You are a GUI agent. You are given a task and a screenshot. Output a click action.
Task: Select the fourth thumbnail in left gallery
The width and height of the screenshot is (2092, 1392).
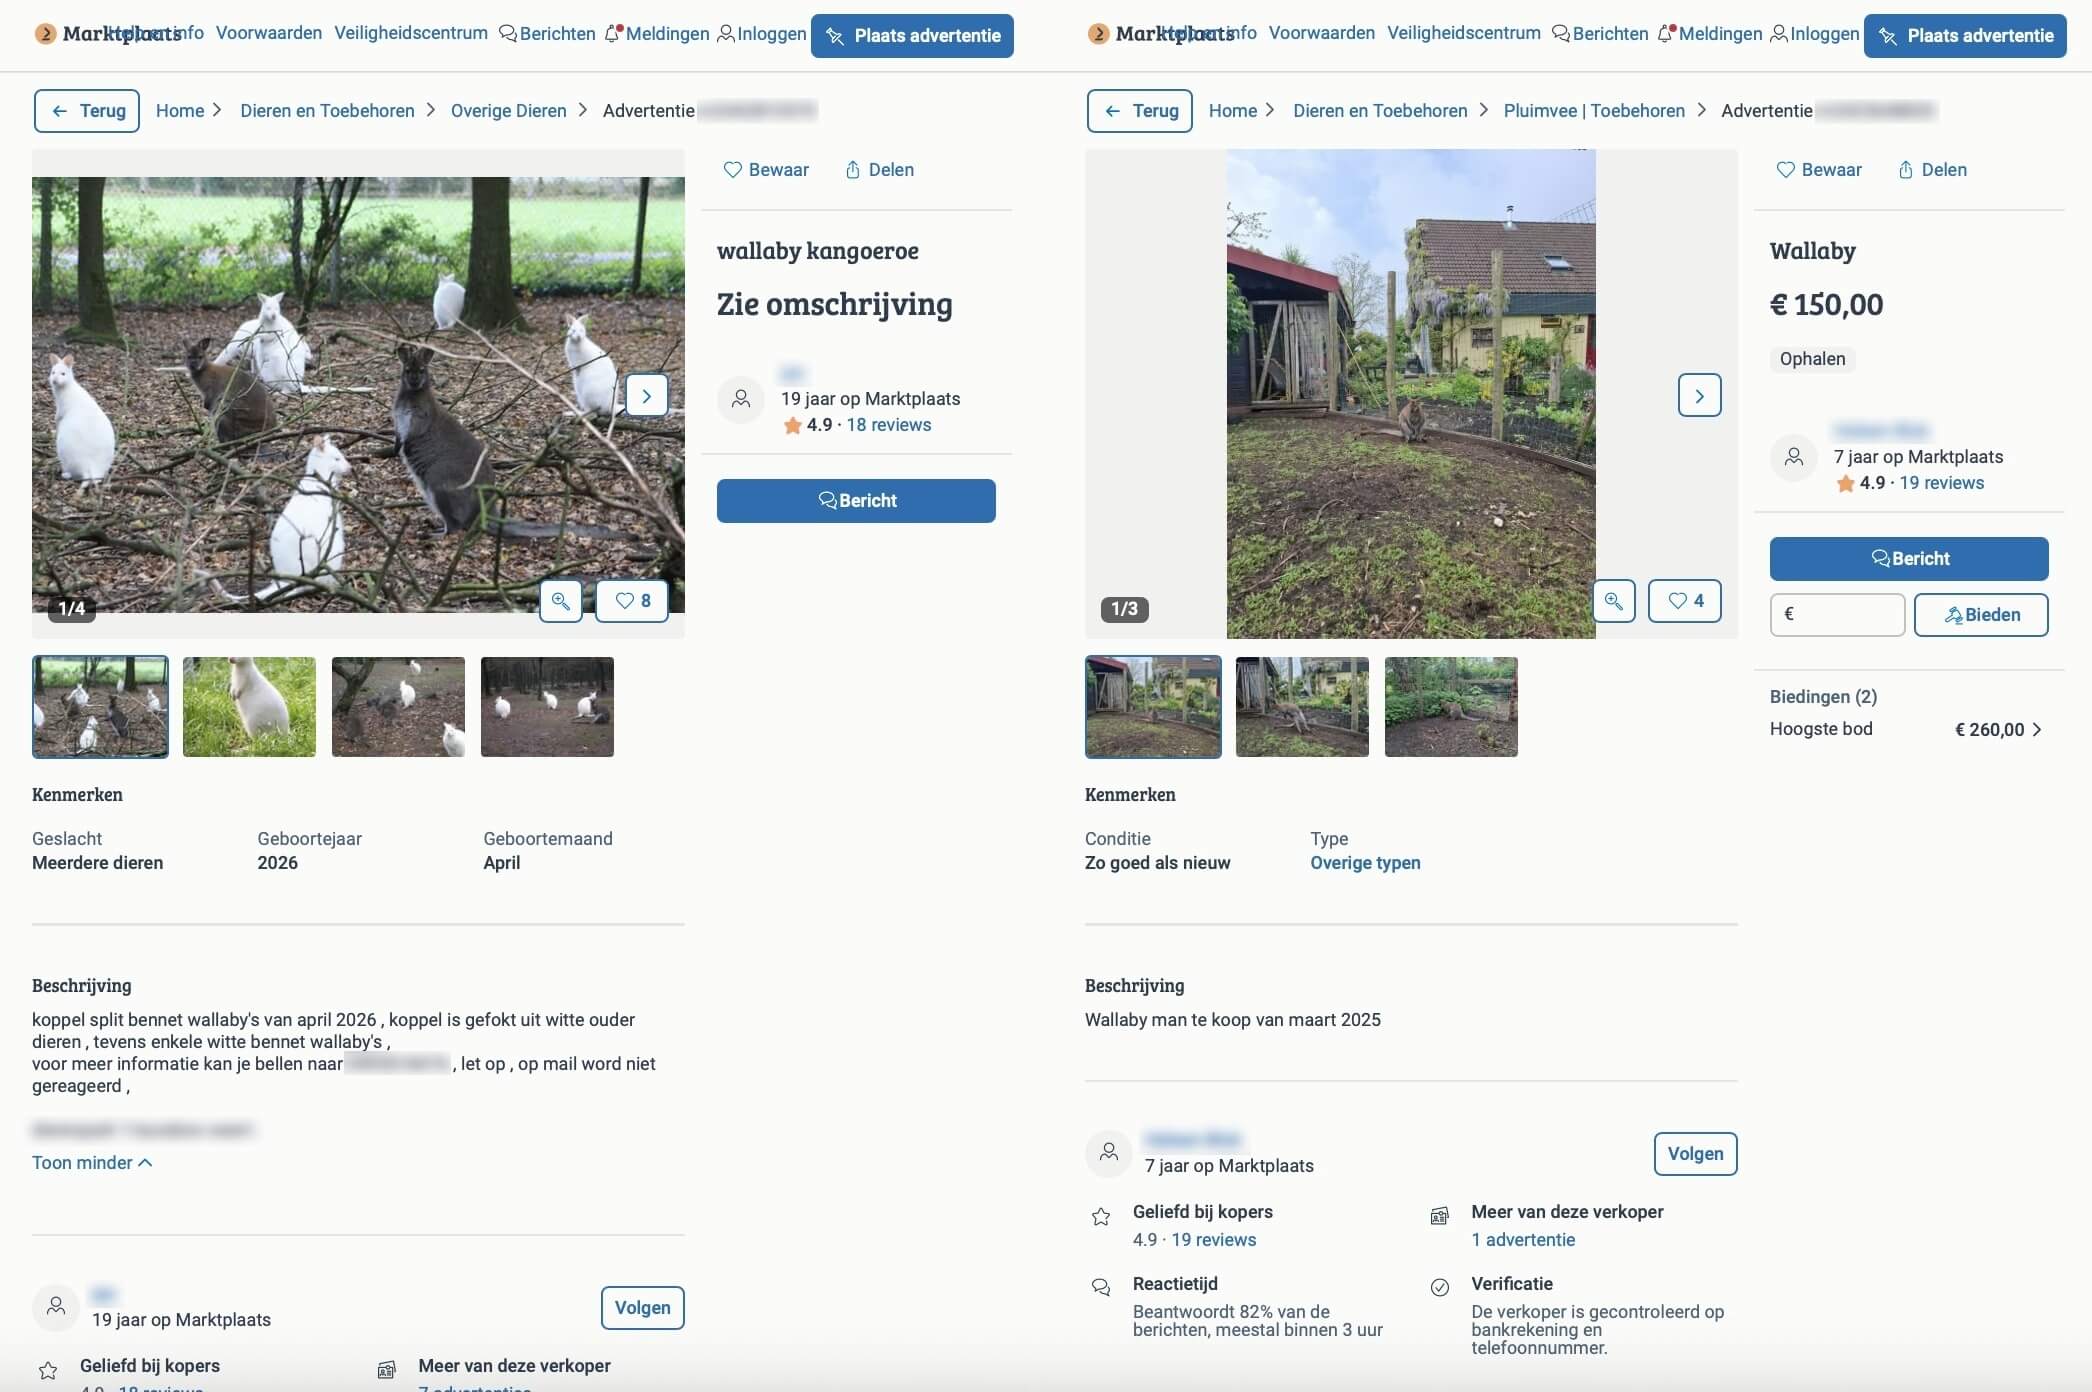tap(547, 707)
